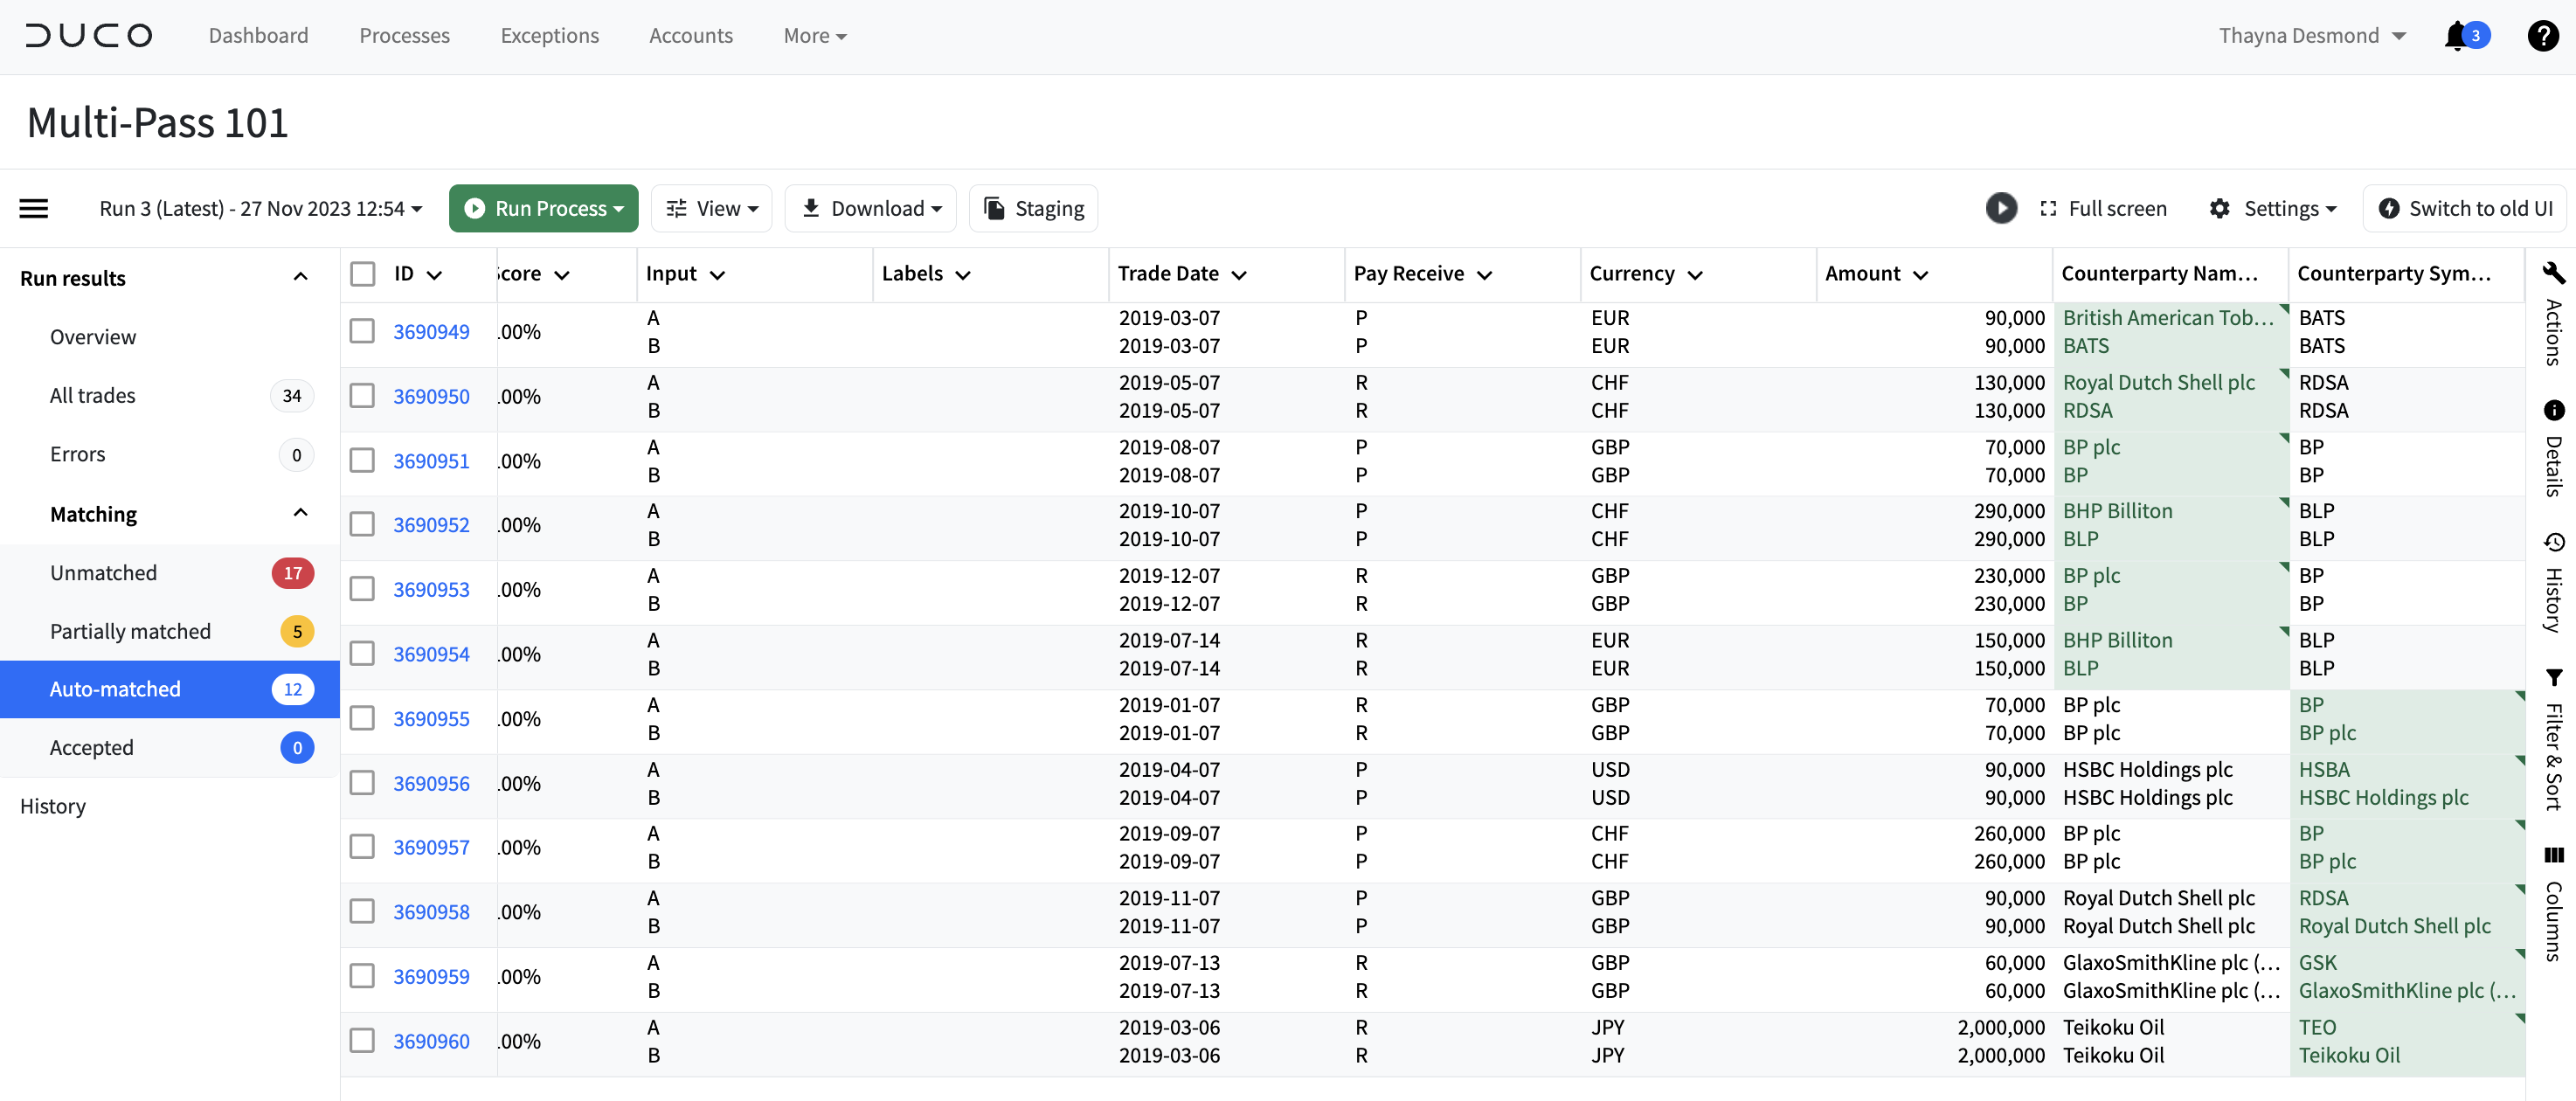Open the Pay Receive column menu chevron

coord(1484,275)
